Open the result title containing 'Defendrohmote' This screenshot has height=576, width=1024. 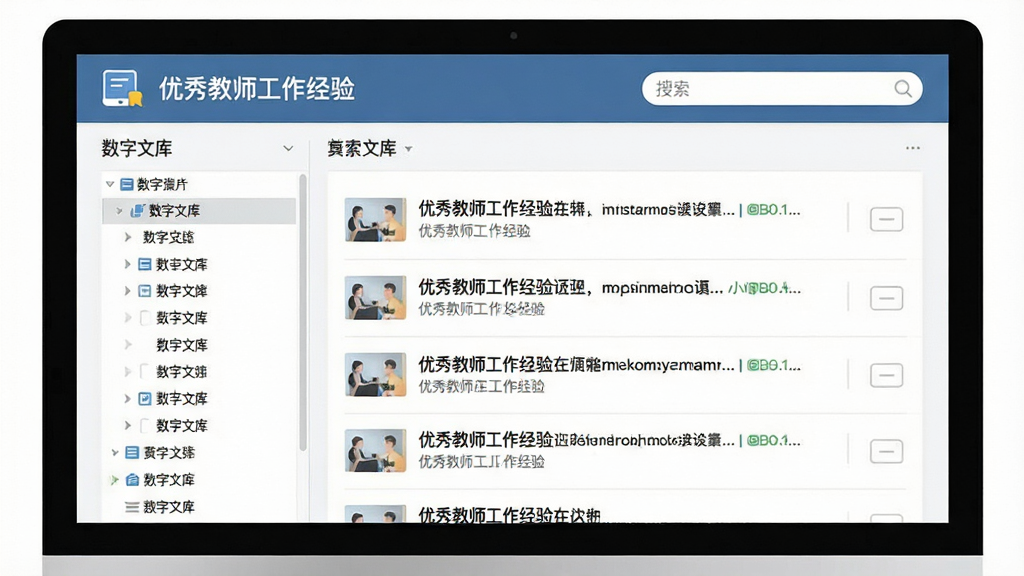576,440
